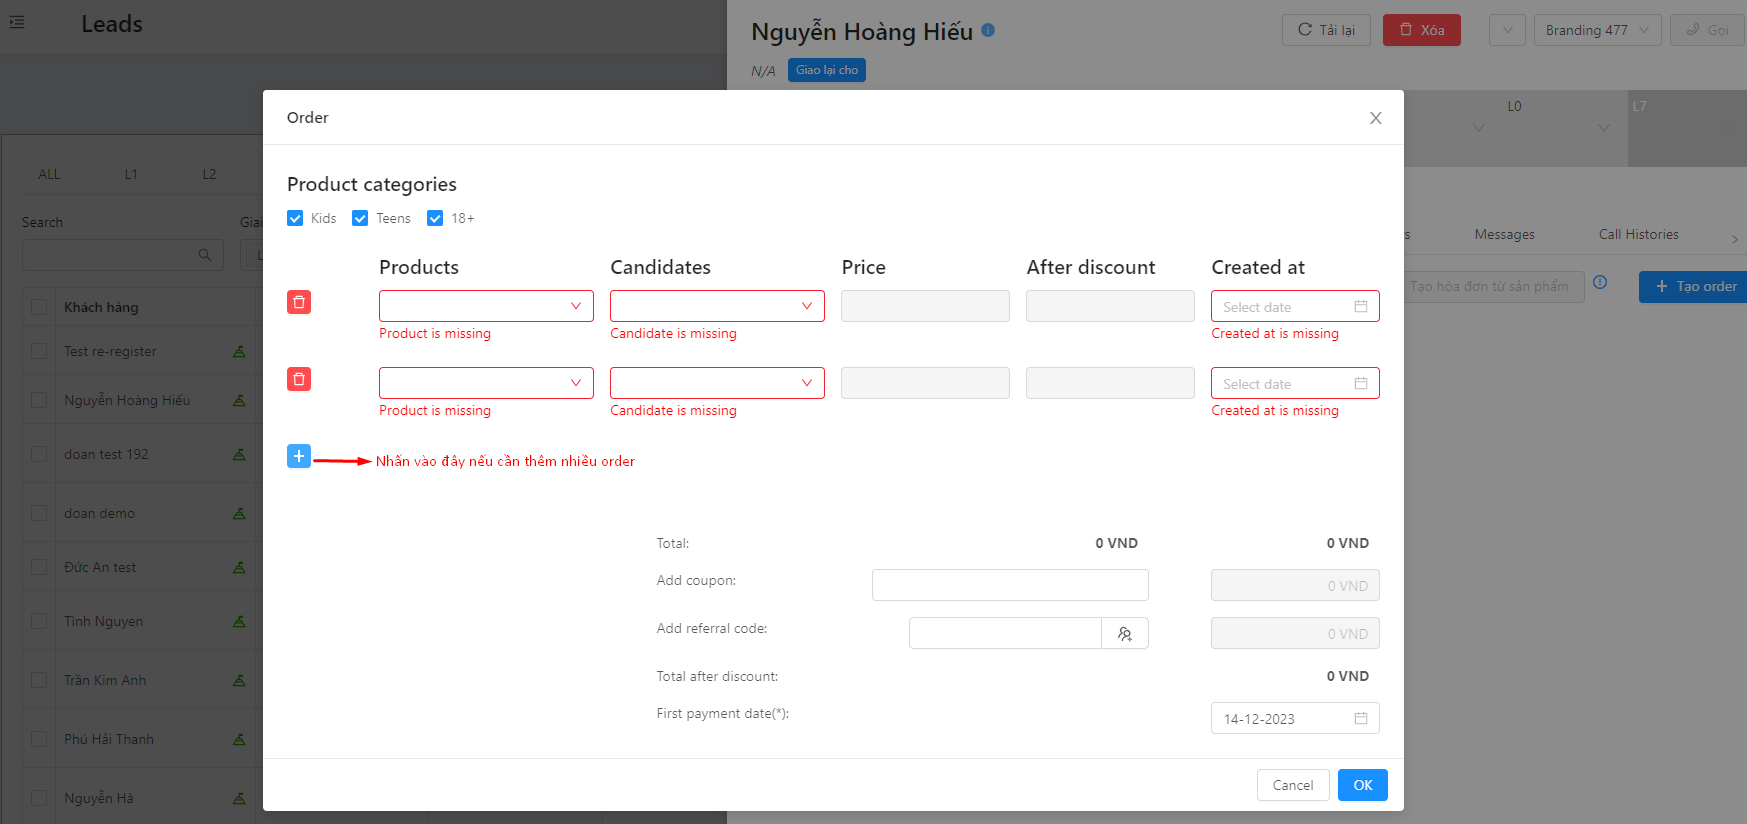Open the Tinh Nguyen lead row
Viewport: 1747px width, 824px height.
tap(103, 621)
